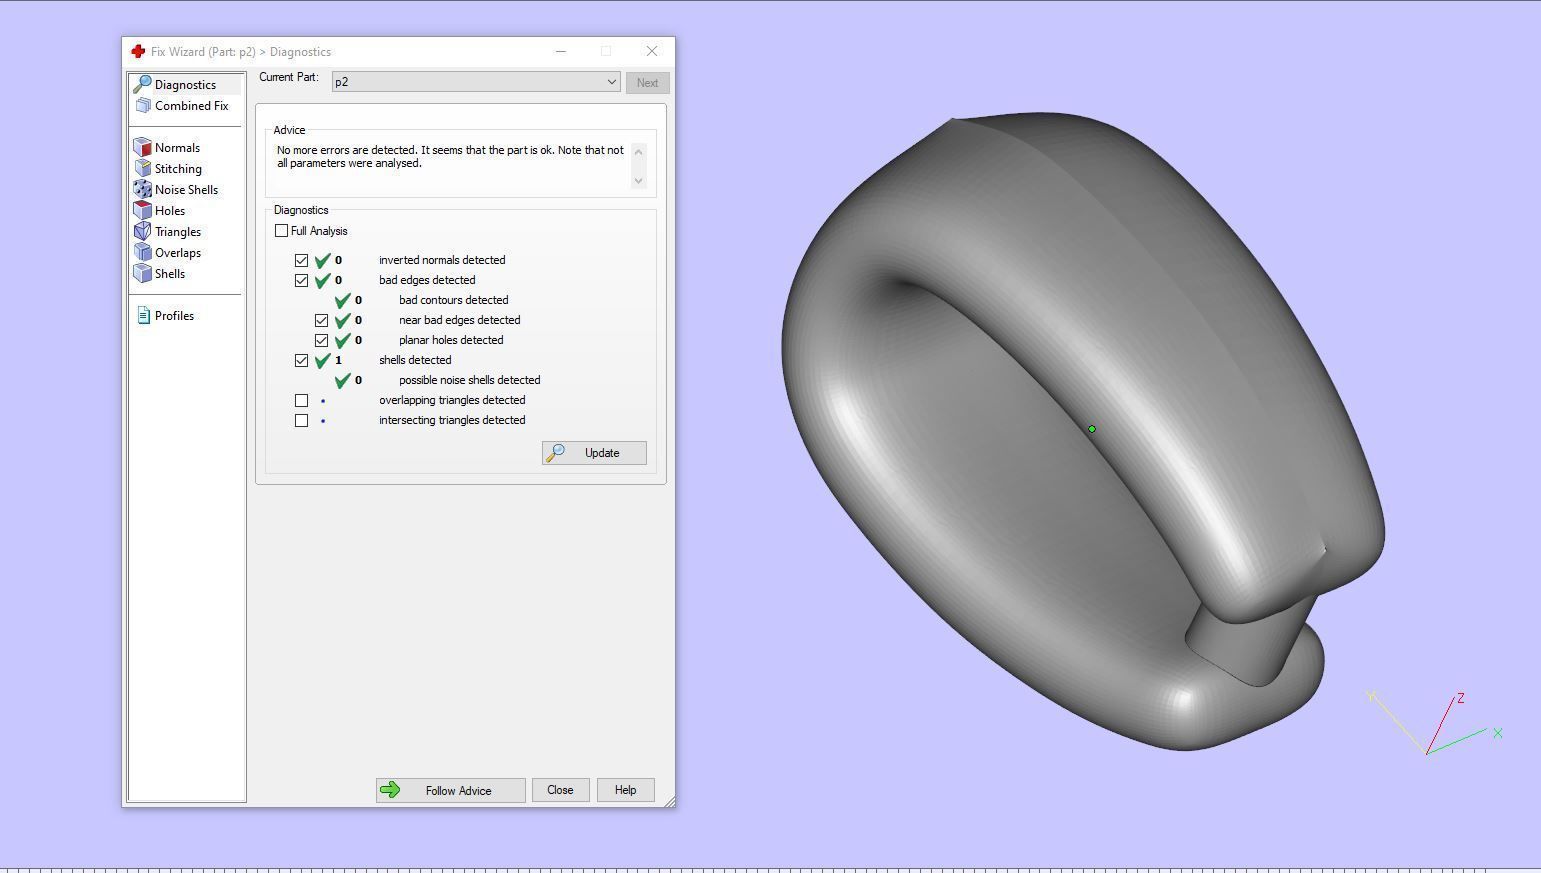The image size is (1541, 873).
Task: Minimize the Fix Wizard window
Action: [561, 51]
